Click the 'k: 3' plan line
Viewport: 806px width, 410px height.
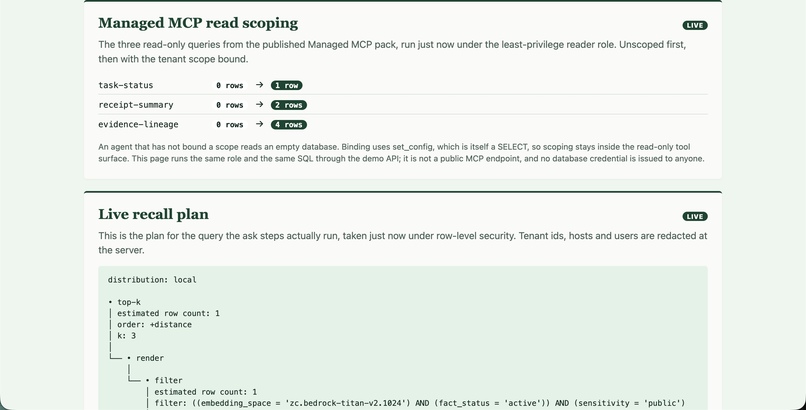click(126, 336)
